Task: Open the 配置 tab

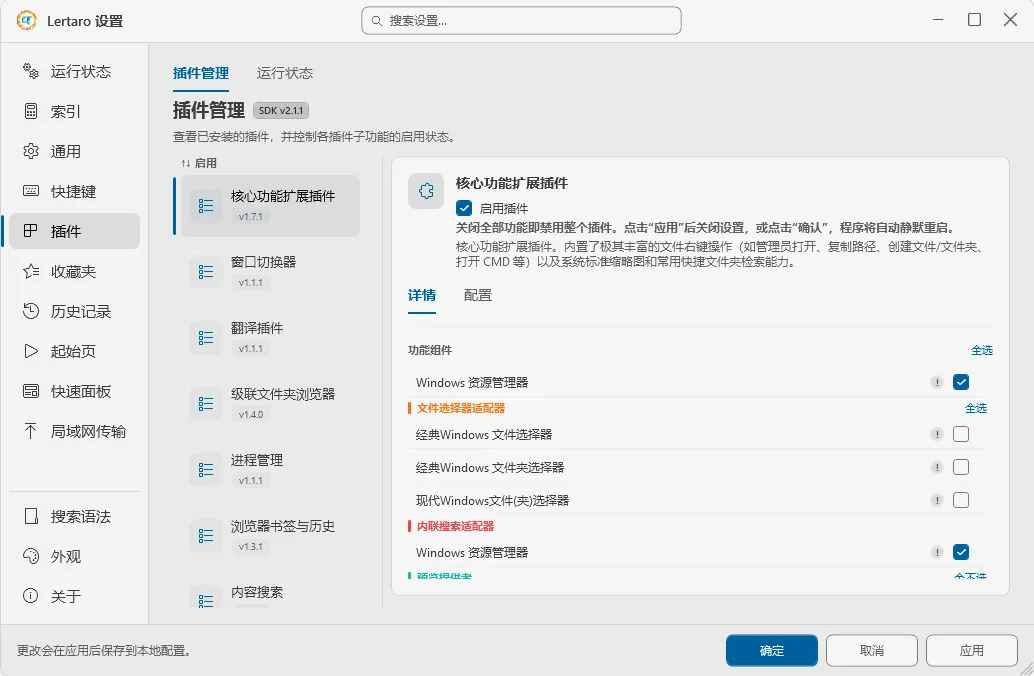Action: pos(478,295)
